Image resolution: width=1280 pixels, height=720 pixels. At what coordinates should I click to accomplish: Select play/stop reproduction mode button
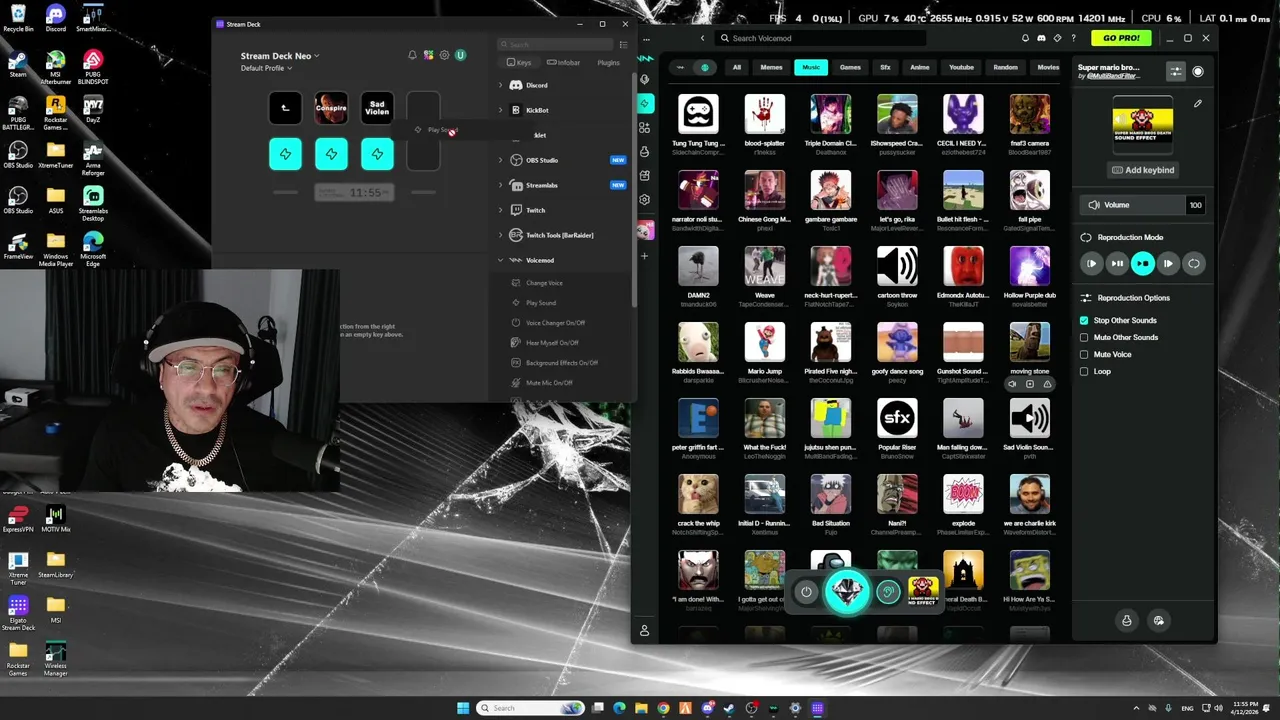pos(1142,264)
